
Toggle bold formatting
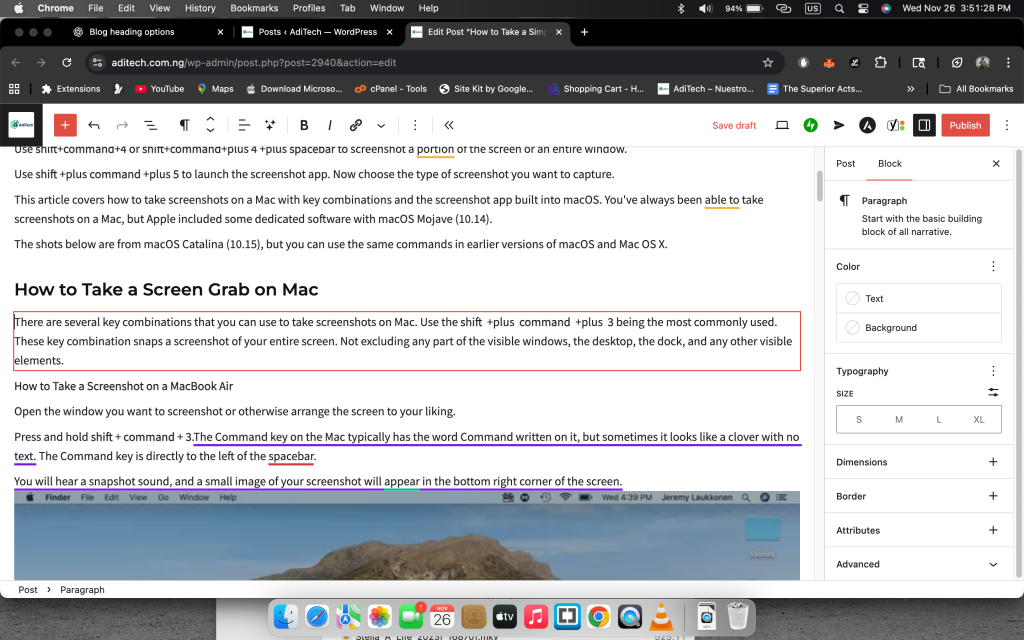(304, 125)
